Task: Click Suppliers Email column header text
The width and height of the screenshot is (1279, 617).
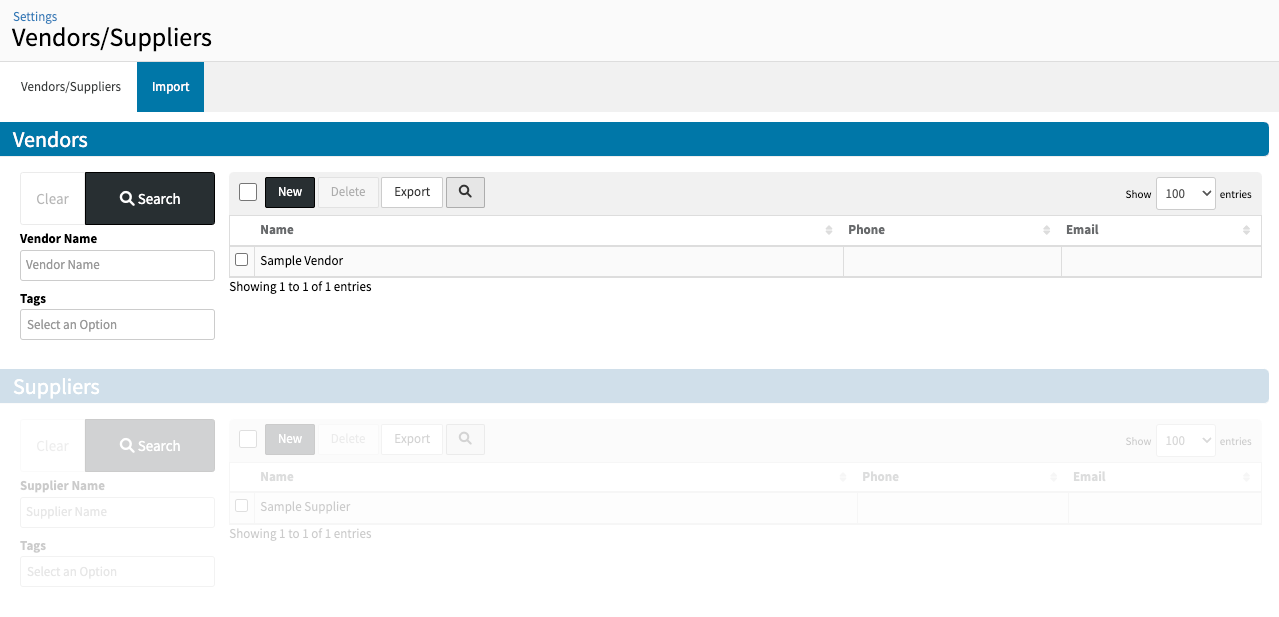Action: (x=1089, y=477)
